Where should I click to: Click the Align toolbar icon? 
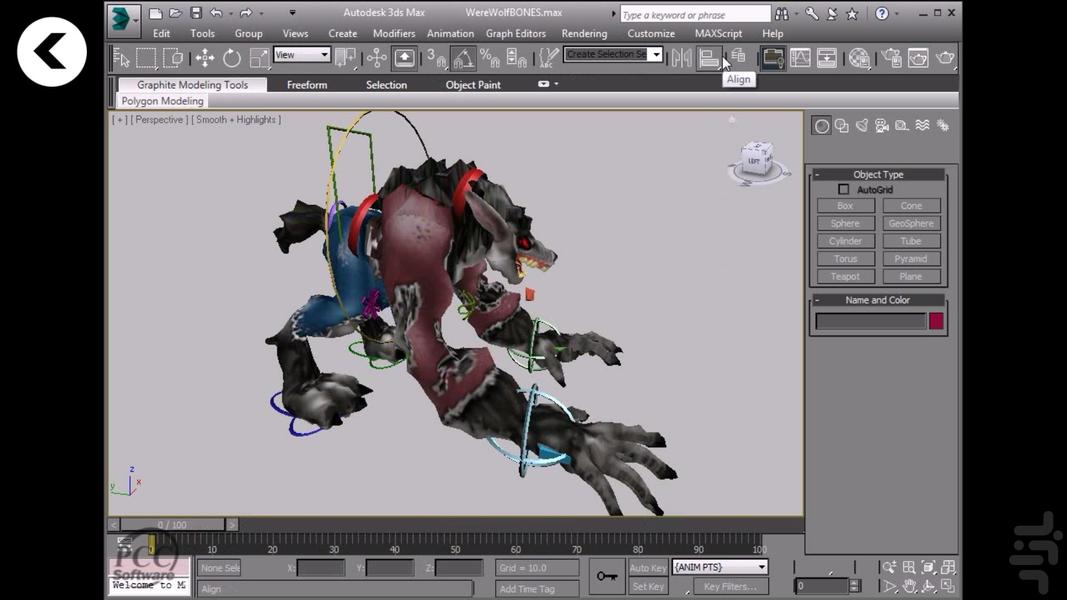(x=709, y=58)
